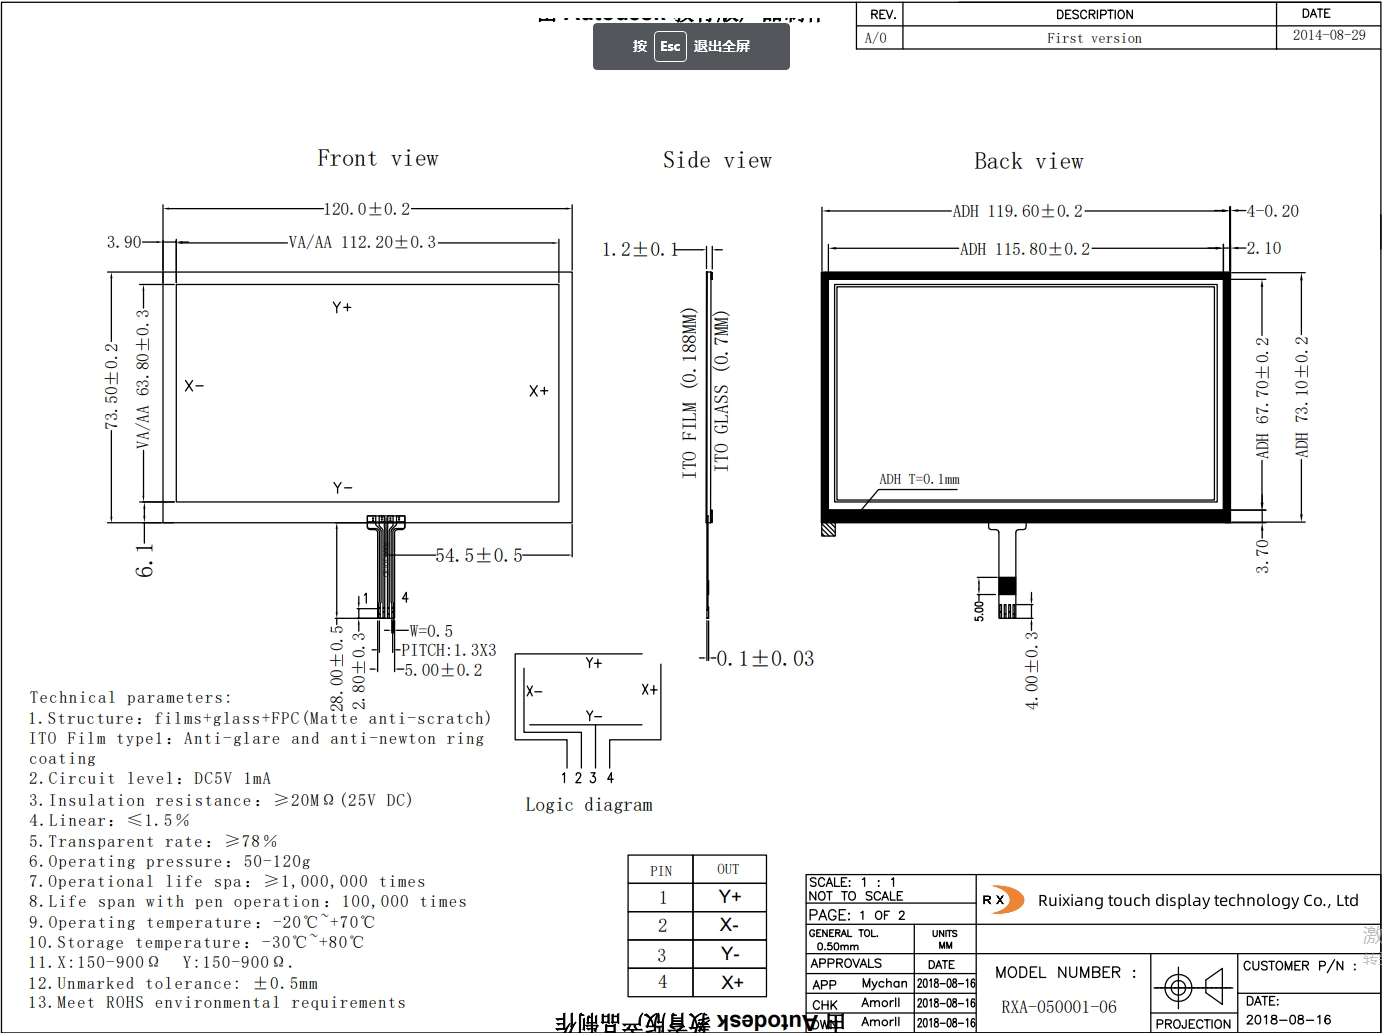Image resolution: width=1382 pixels, height=1033 pixels.
Task: Click the "CUSTOMER P/N :" field
Action: [1300, 966]
